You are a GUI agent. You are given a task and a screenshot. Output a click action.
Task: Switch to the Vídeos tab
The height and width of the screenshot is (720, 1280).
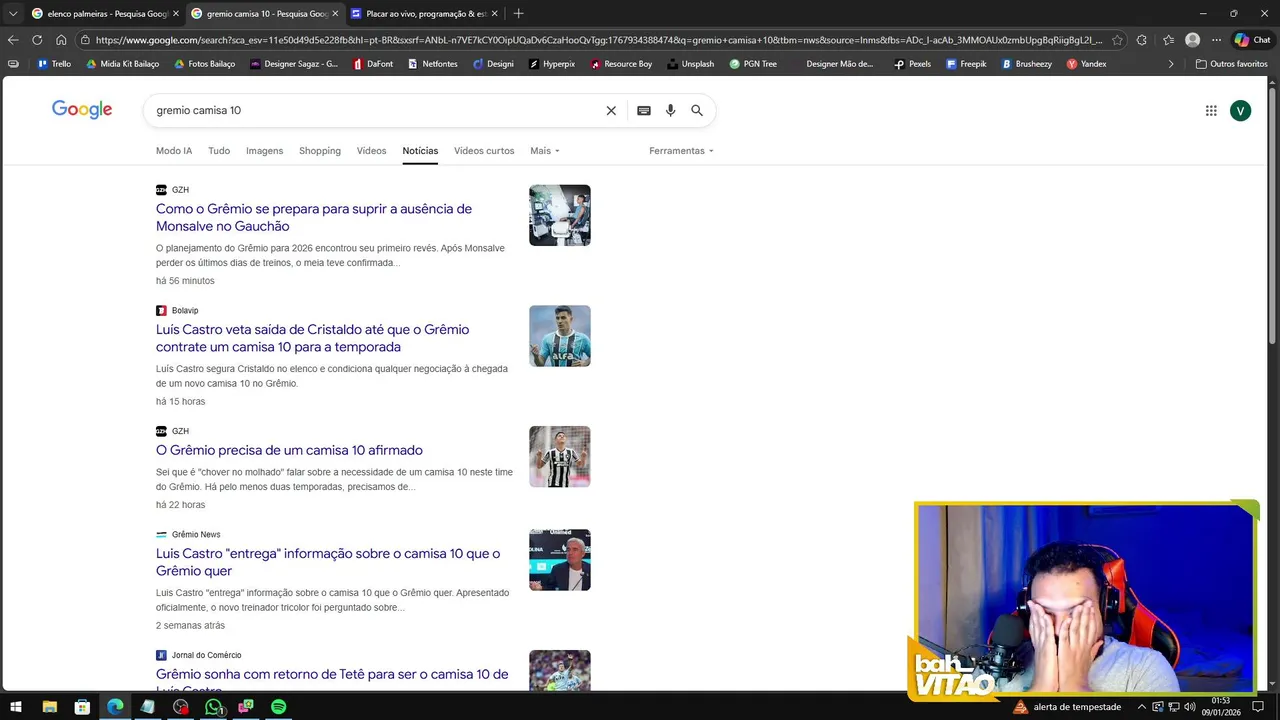[371, 151]
